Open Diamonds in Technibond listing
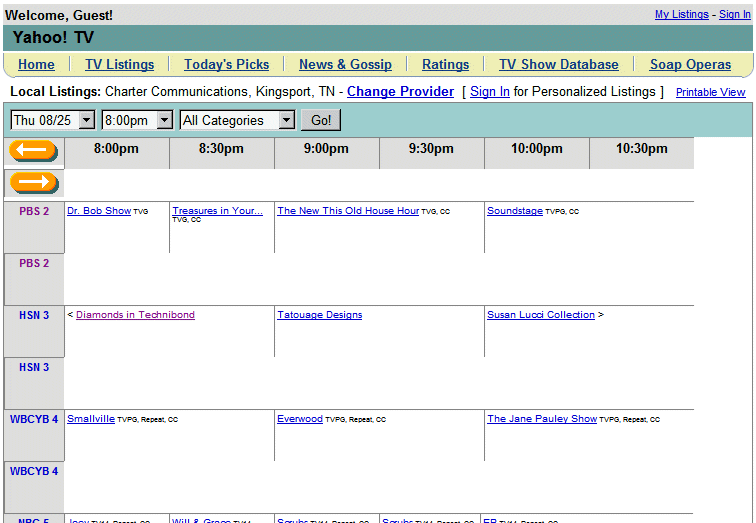This screenshot has width=756, height=523. pyautogui.click(x=135, y=315)
